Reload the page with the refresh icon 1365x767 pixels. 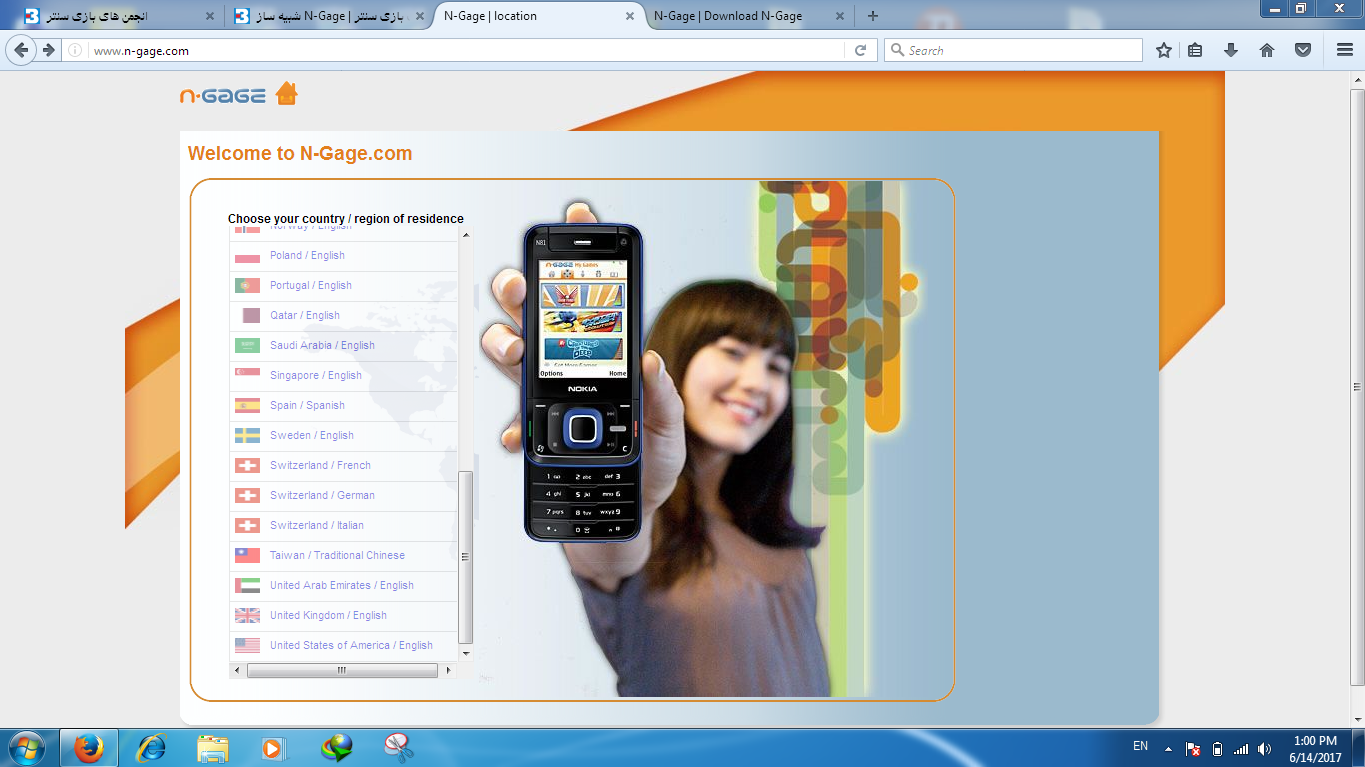click(860, 50)
